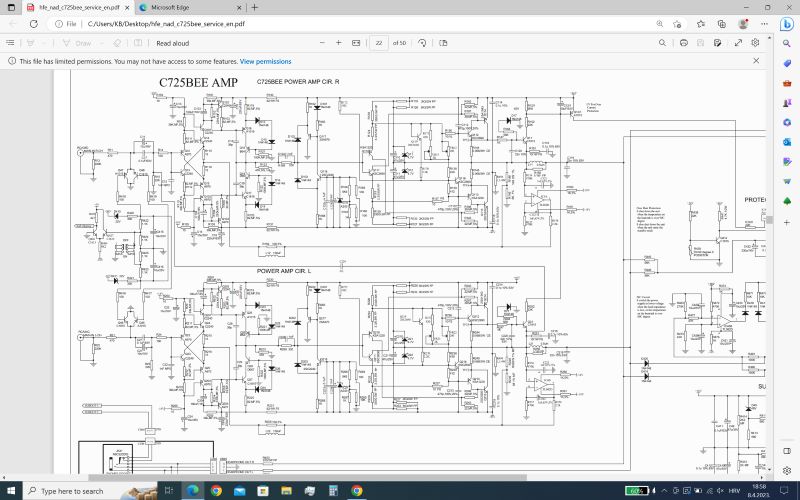The width and height of the screenshot is (800, 500).
Task: Click the address bar file path
Action: tap(166, 24)
